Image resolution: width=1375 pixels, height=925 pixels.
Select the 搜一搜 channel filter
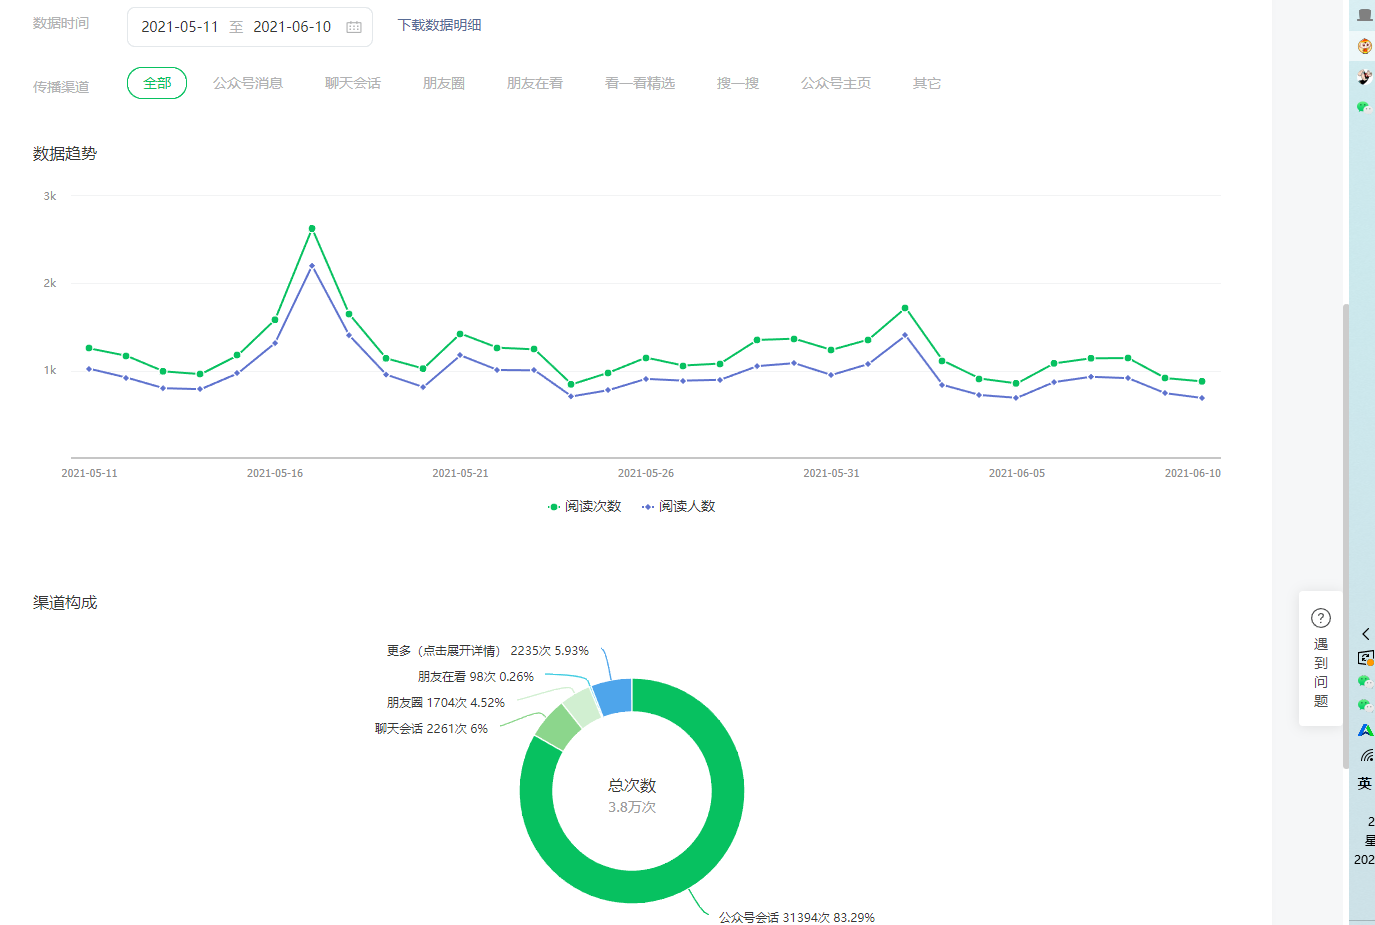tap(737, 83)
